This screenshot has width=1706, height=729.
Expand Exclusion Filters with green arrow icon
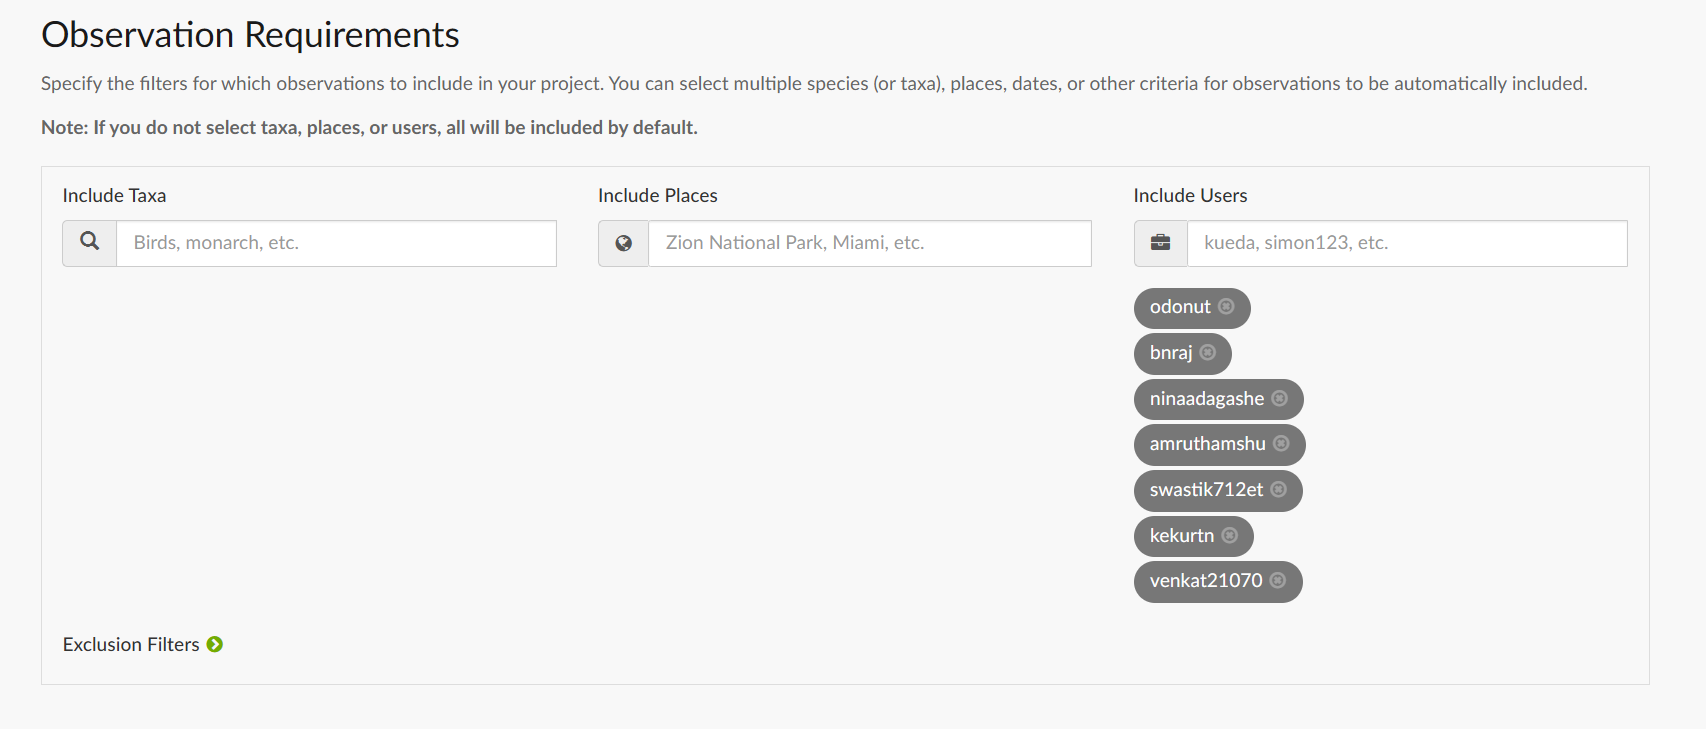pyautogui.click(x=215, y=645)
